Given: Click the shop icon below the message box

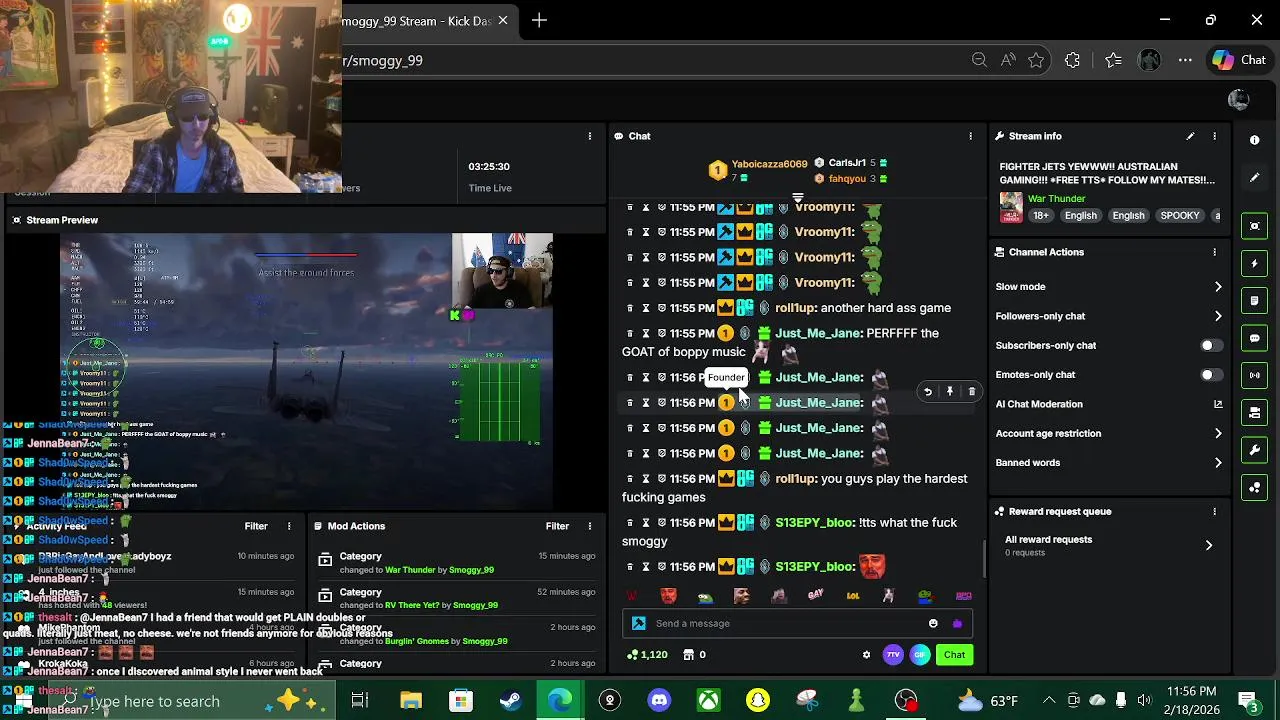Looking at the screenshot, I should (x=688, y=655).
